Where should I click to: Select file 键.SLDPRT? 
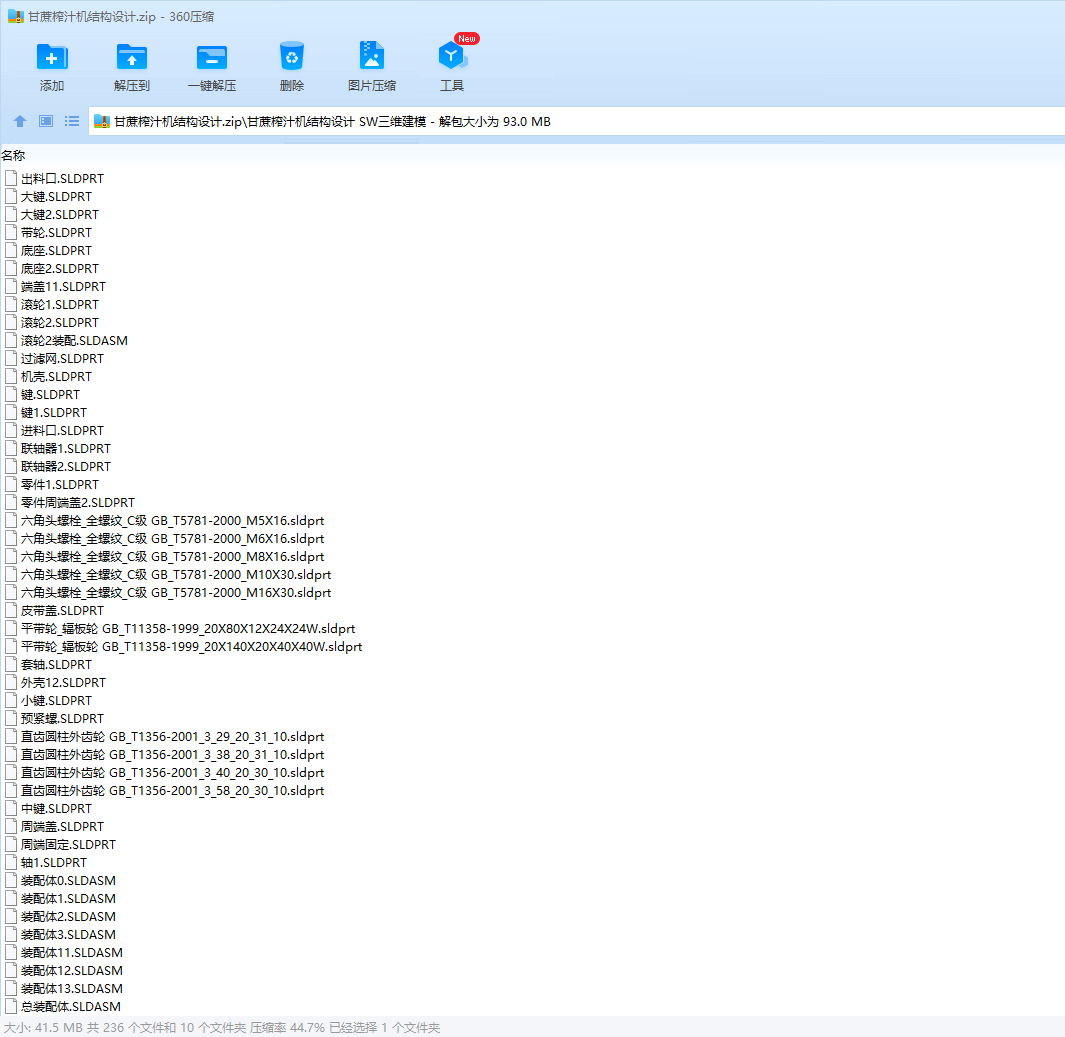tap(50, 395)
